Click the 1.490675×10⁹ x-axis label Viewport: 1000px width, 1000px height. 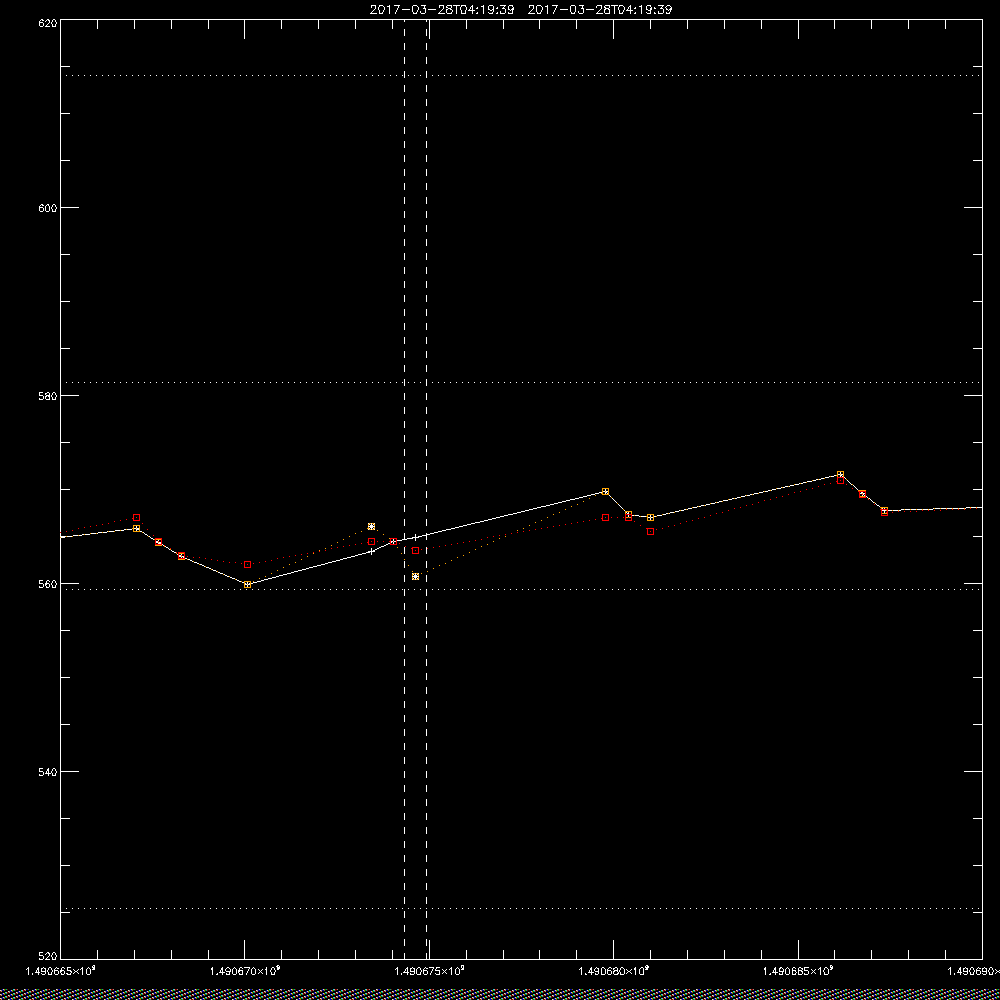point(429,971)
